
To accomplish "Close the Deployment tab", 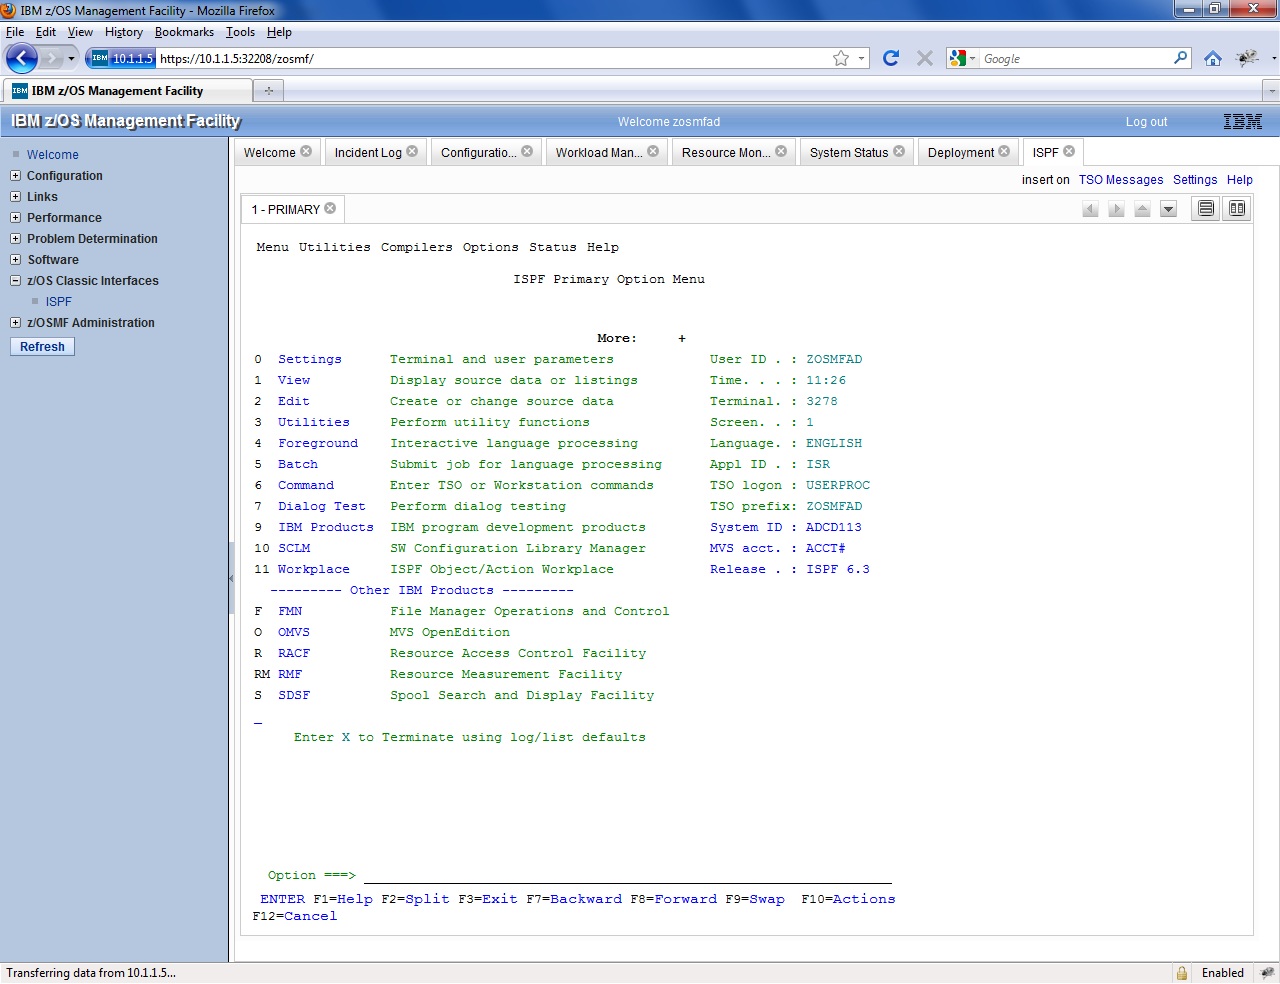I will (1005, 151).
